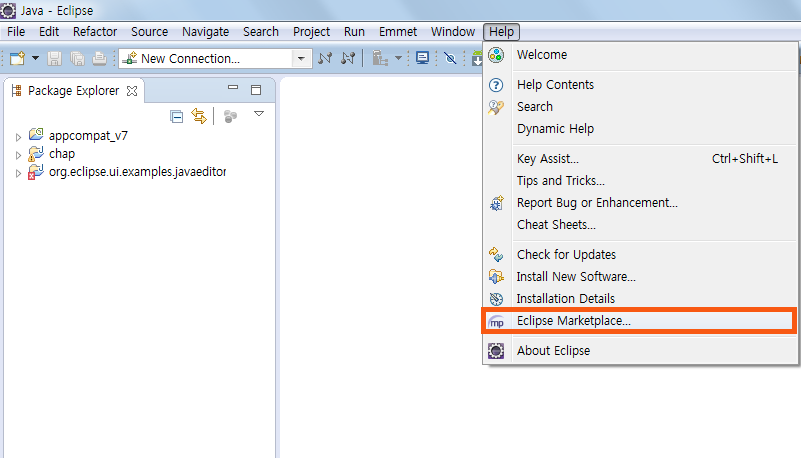Open the File menu

(x=16, y=32)
